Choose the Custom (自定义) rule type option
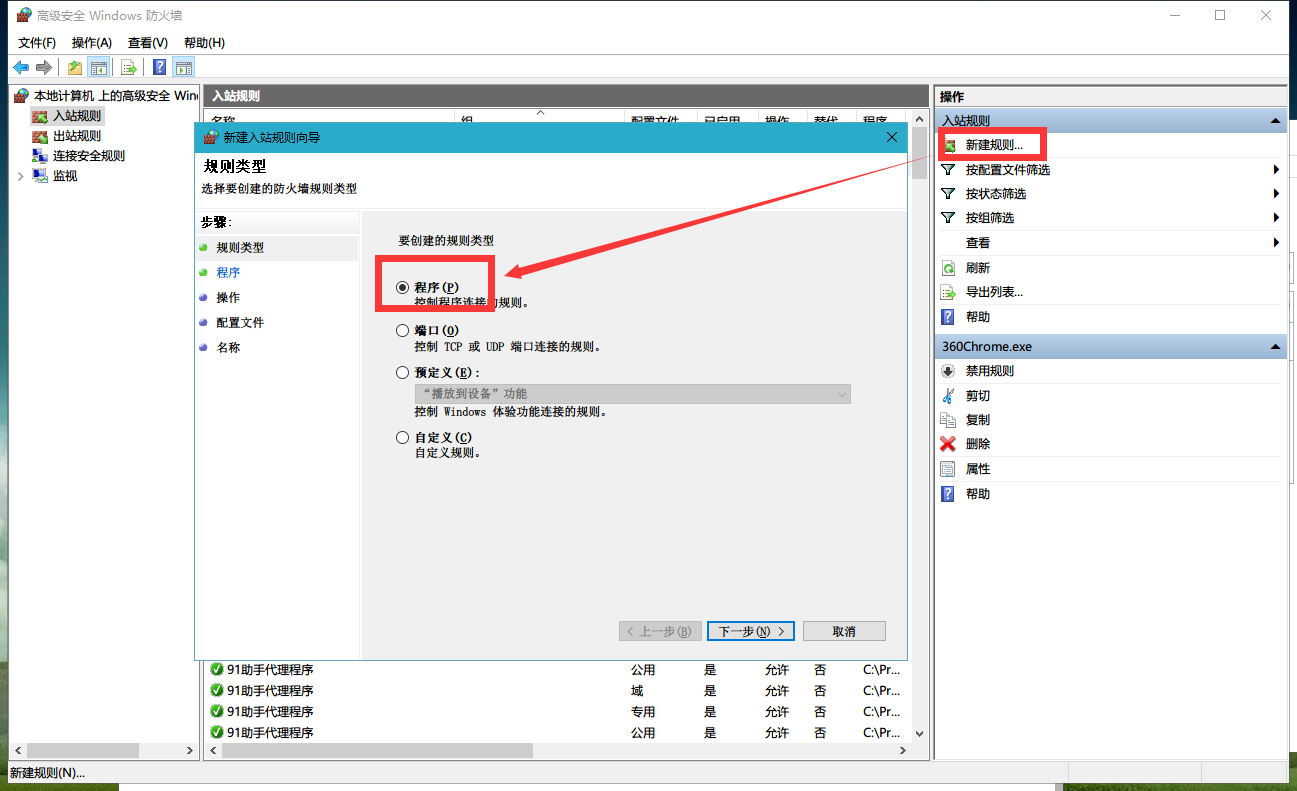 403,438
